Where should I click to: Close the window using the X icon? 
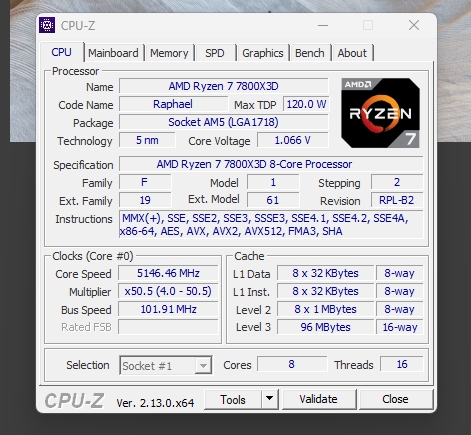(414, 25)
